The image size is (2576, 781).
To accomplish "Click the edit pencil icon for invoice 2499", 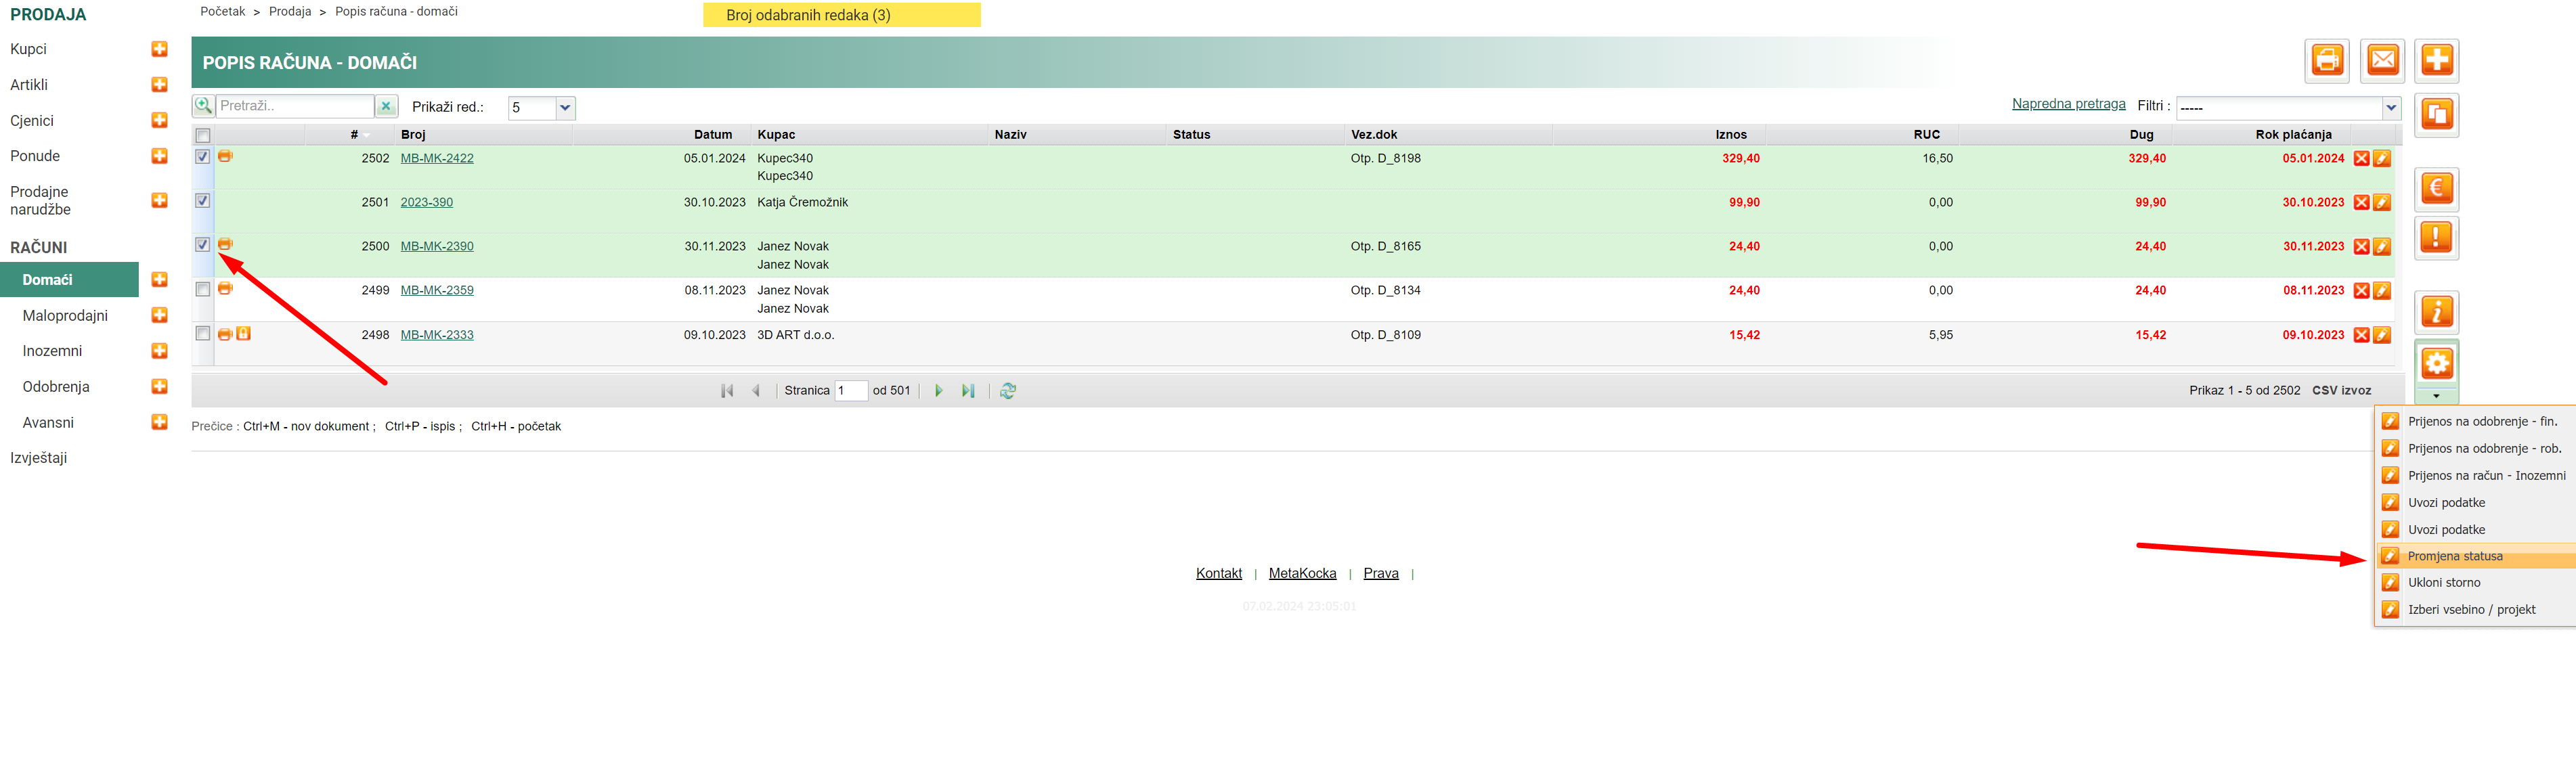I will pos(2382,291).
